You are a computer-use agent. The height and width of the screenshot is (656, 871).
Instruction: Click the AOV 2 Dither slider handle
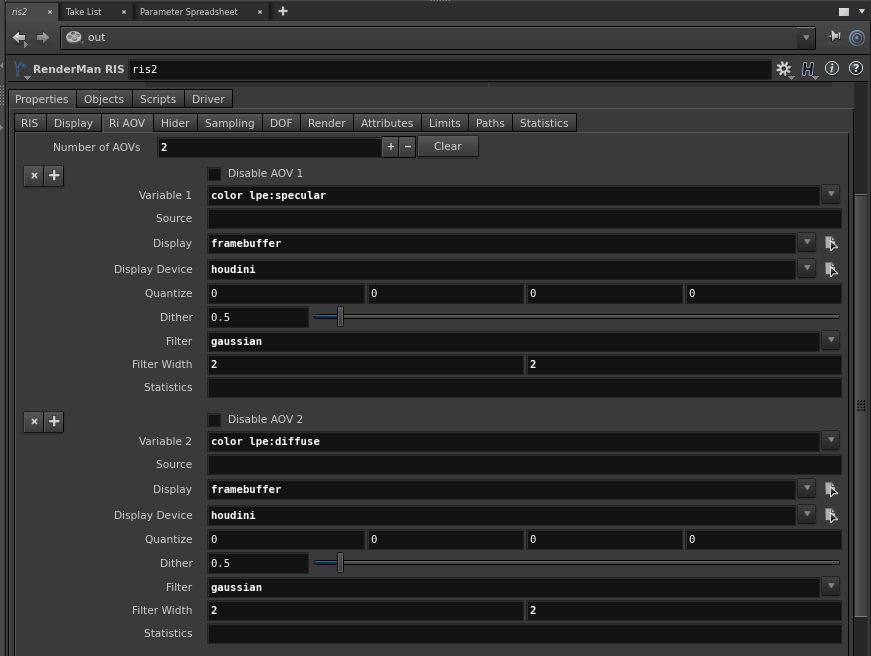341,563
